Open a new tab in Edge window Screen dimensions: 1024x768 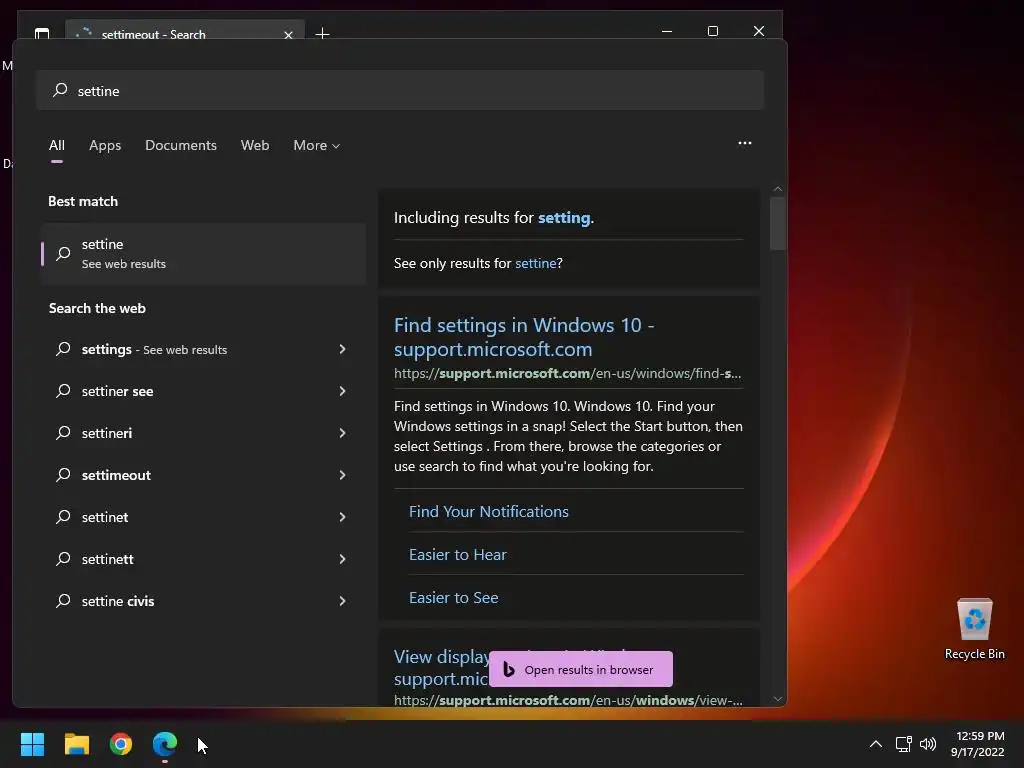[322, 33]
